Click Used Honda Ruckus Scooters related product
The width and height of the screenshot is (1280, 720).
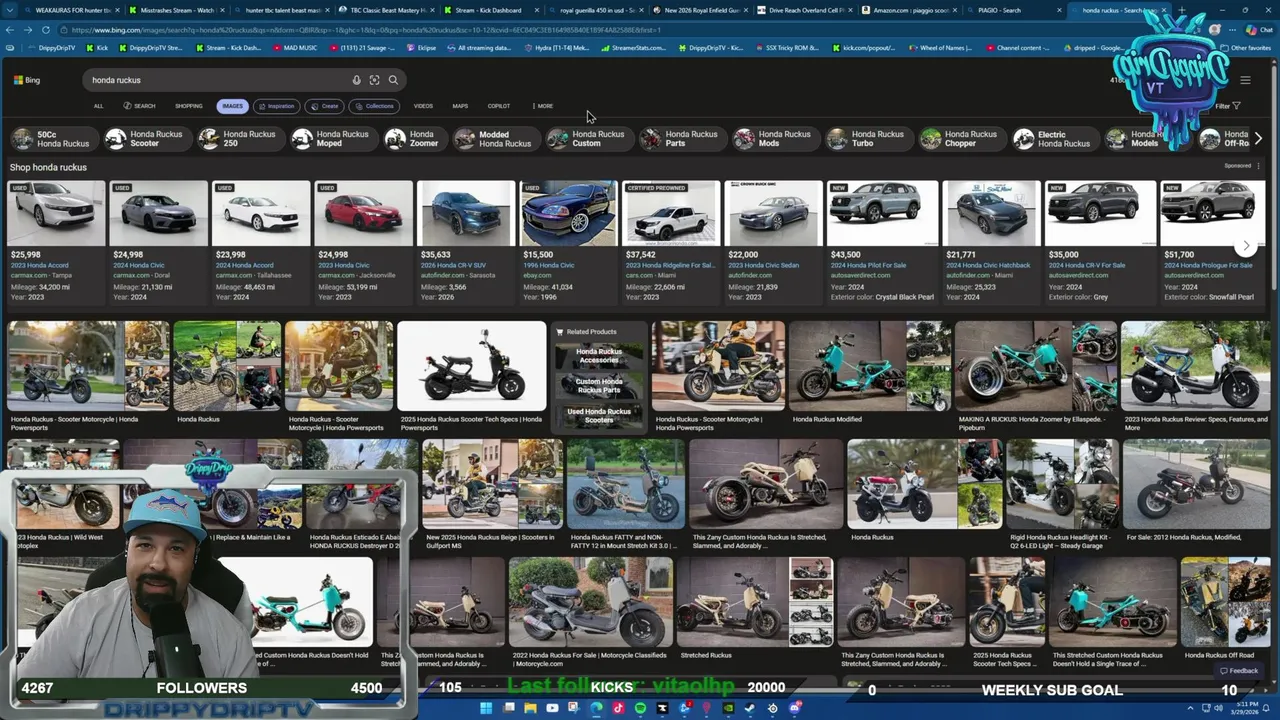coord(599,415)
